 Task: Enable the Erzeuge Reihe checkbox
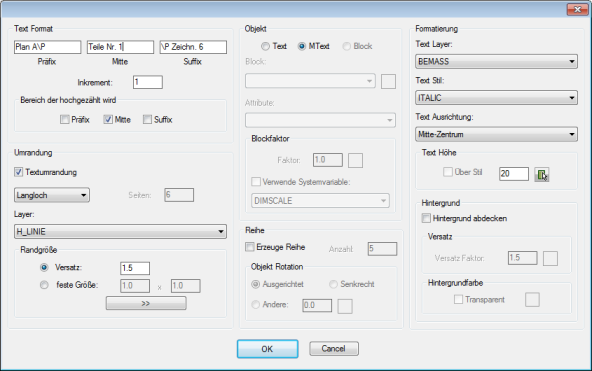(x=250, y=247)
